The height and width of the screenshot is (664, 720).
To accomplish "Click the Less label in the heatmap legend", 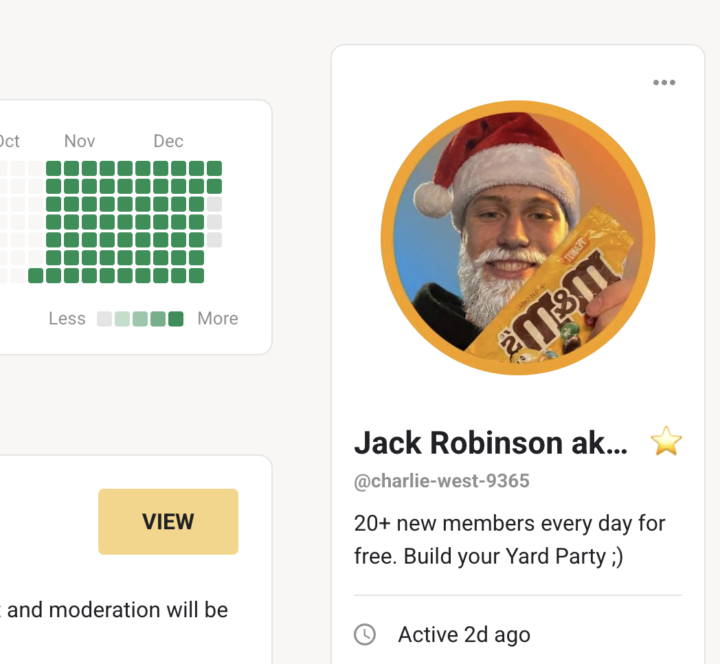I will point(67,319).
